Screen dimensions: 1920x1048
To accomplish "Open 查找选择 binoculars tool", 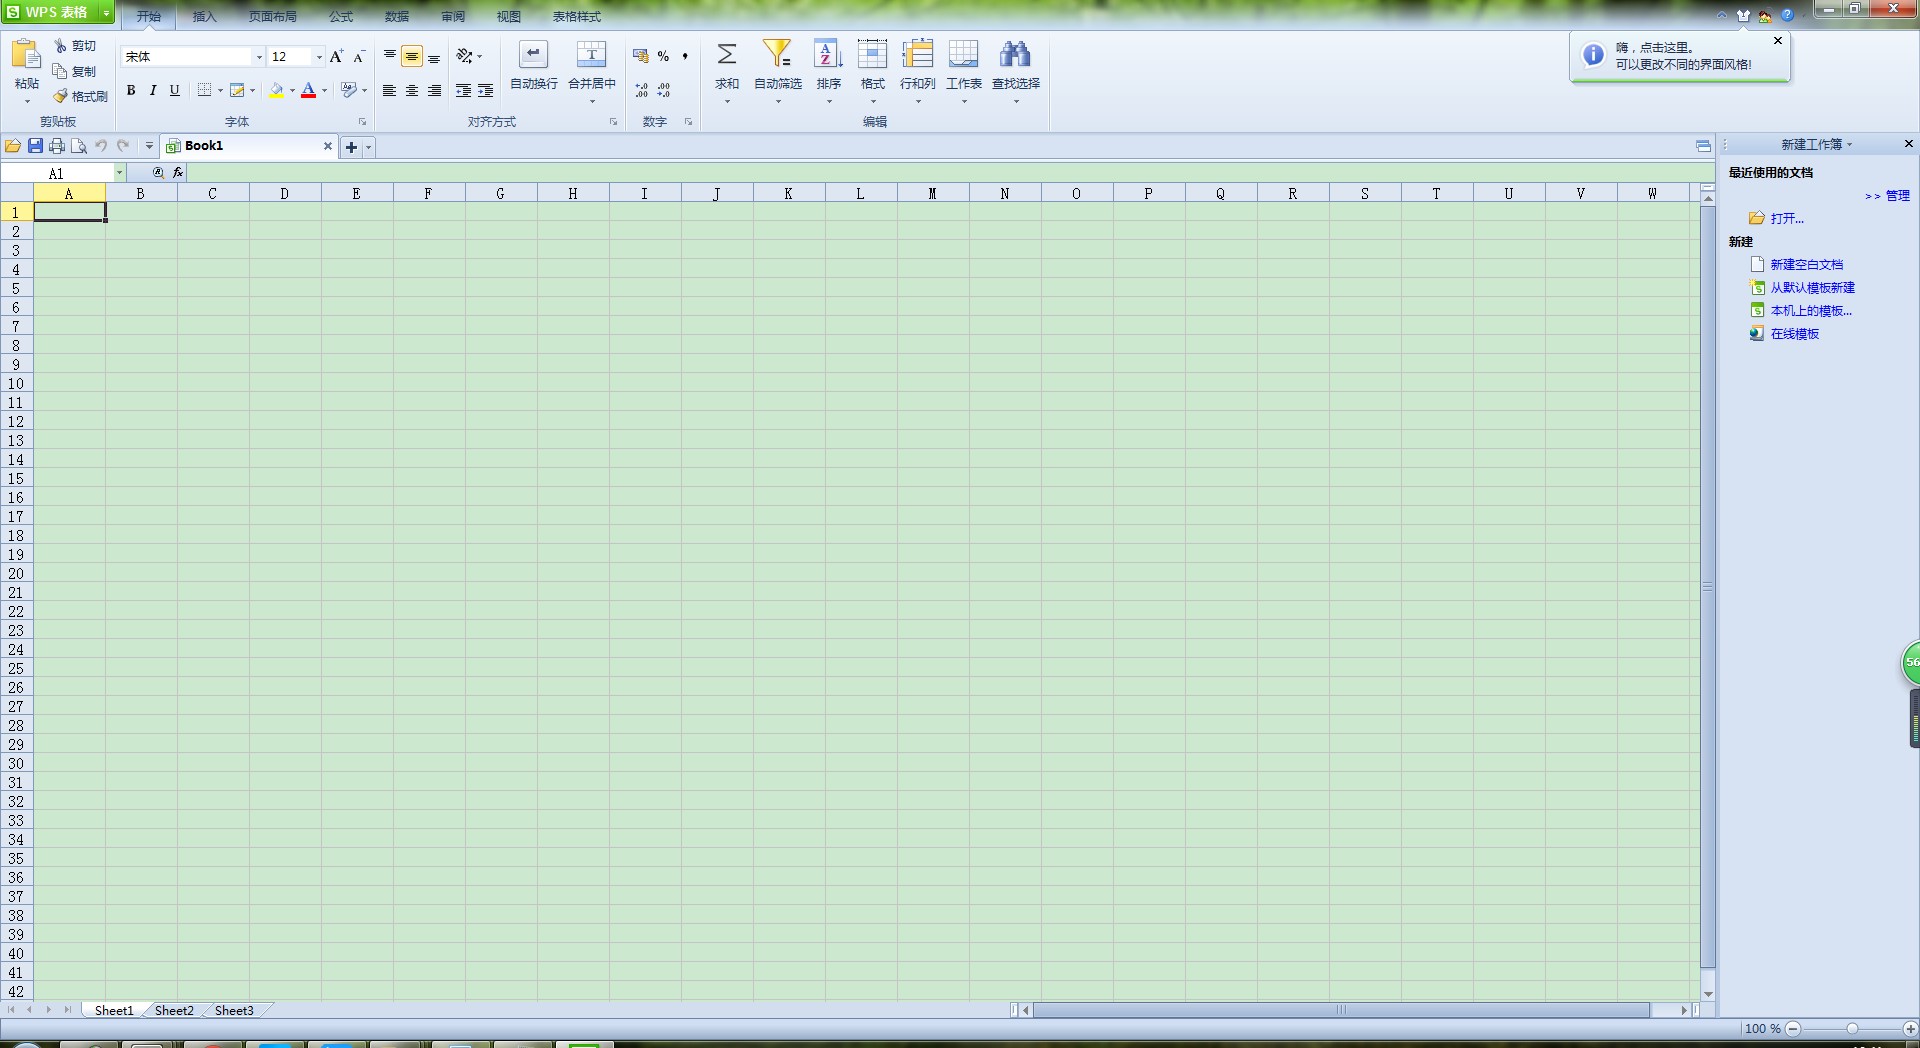I will click(x=1015, y=55).
